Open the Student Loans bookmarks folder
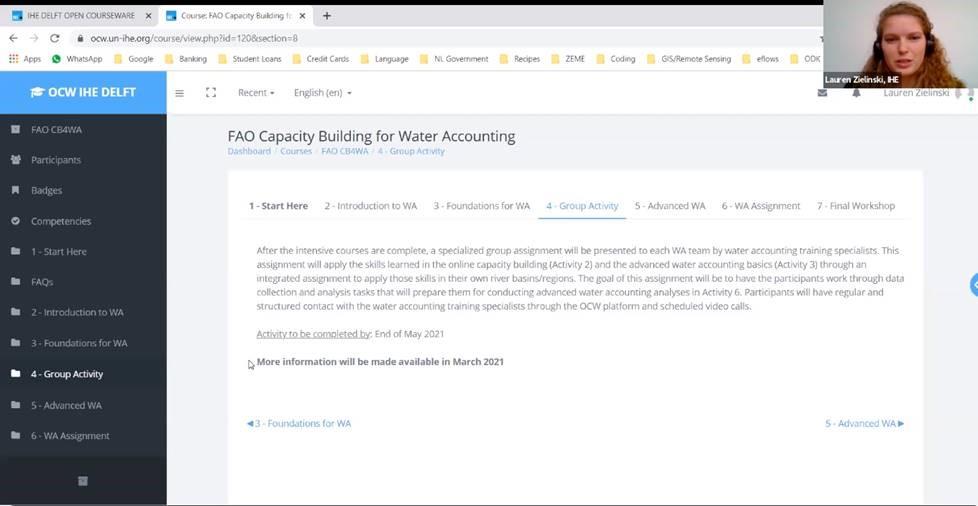Image resolution: width=978 pixels, height=506 pixels. point(250,59)
